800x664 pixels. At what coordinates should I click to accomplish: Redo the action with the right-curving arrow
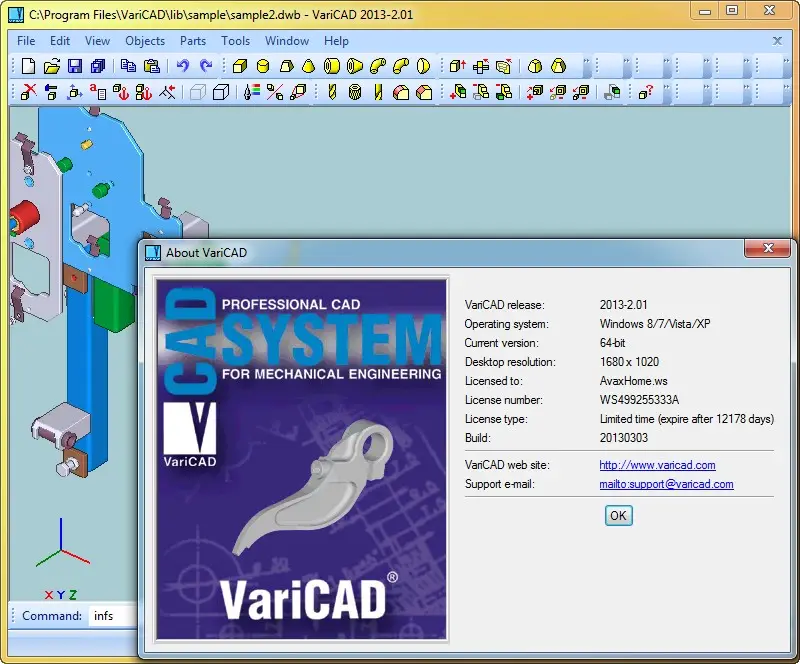[x=206, y=66]
